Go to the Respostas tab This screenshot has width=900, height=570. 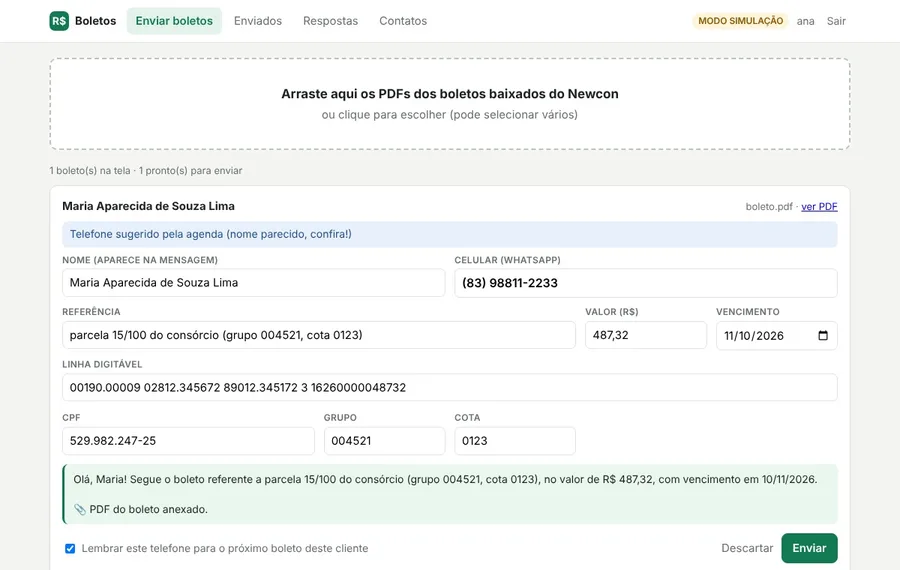[x=331, y=21]
